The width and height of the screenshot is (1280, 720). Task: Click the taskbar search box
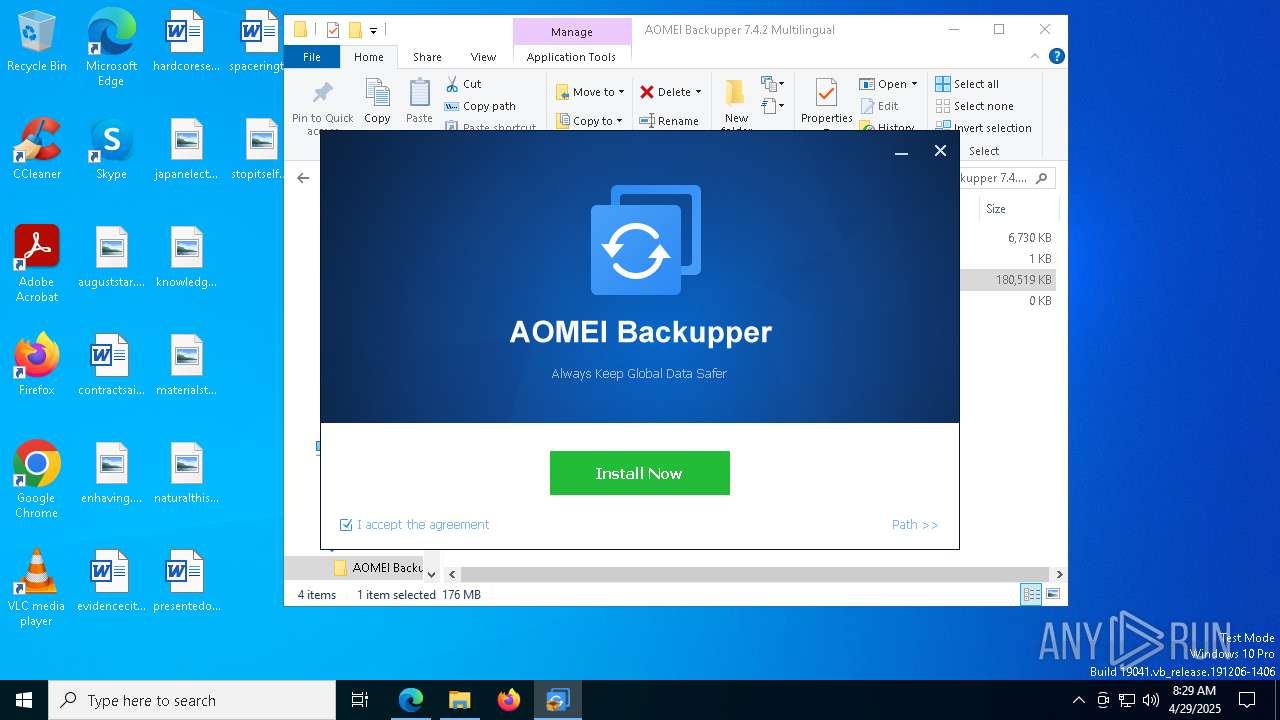click(192, 700)
